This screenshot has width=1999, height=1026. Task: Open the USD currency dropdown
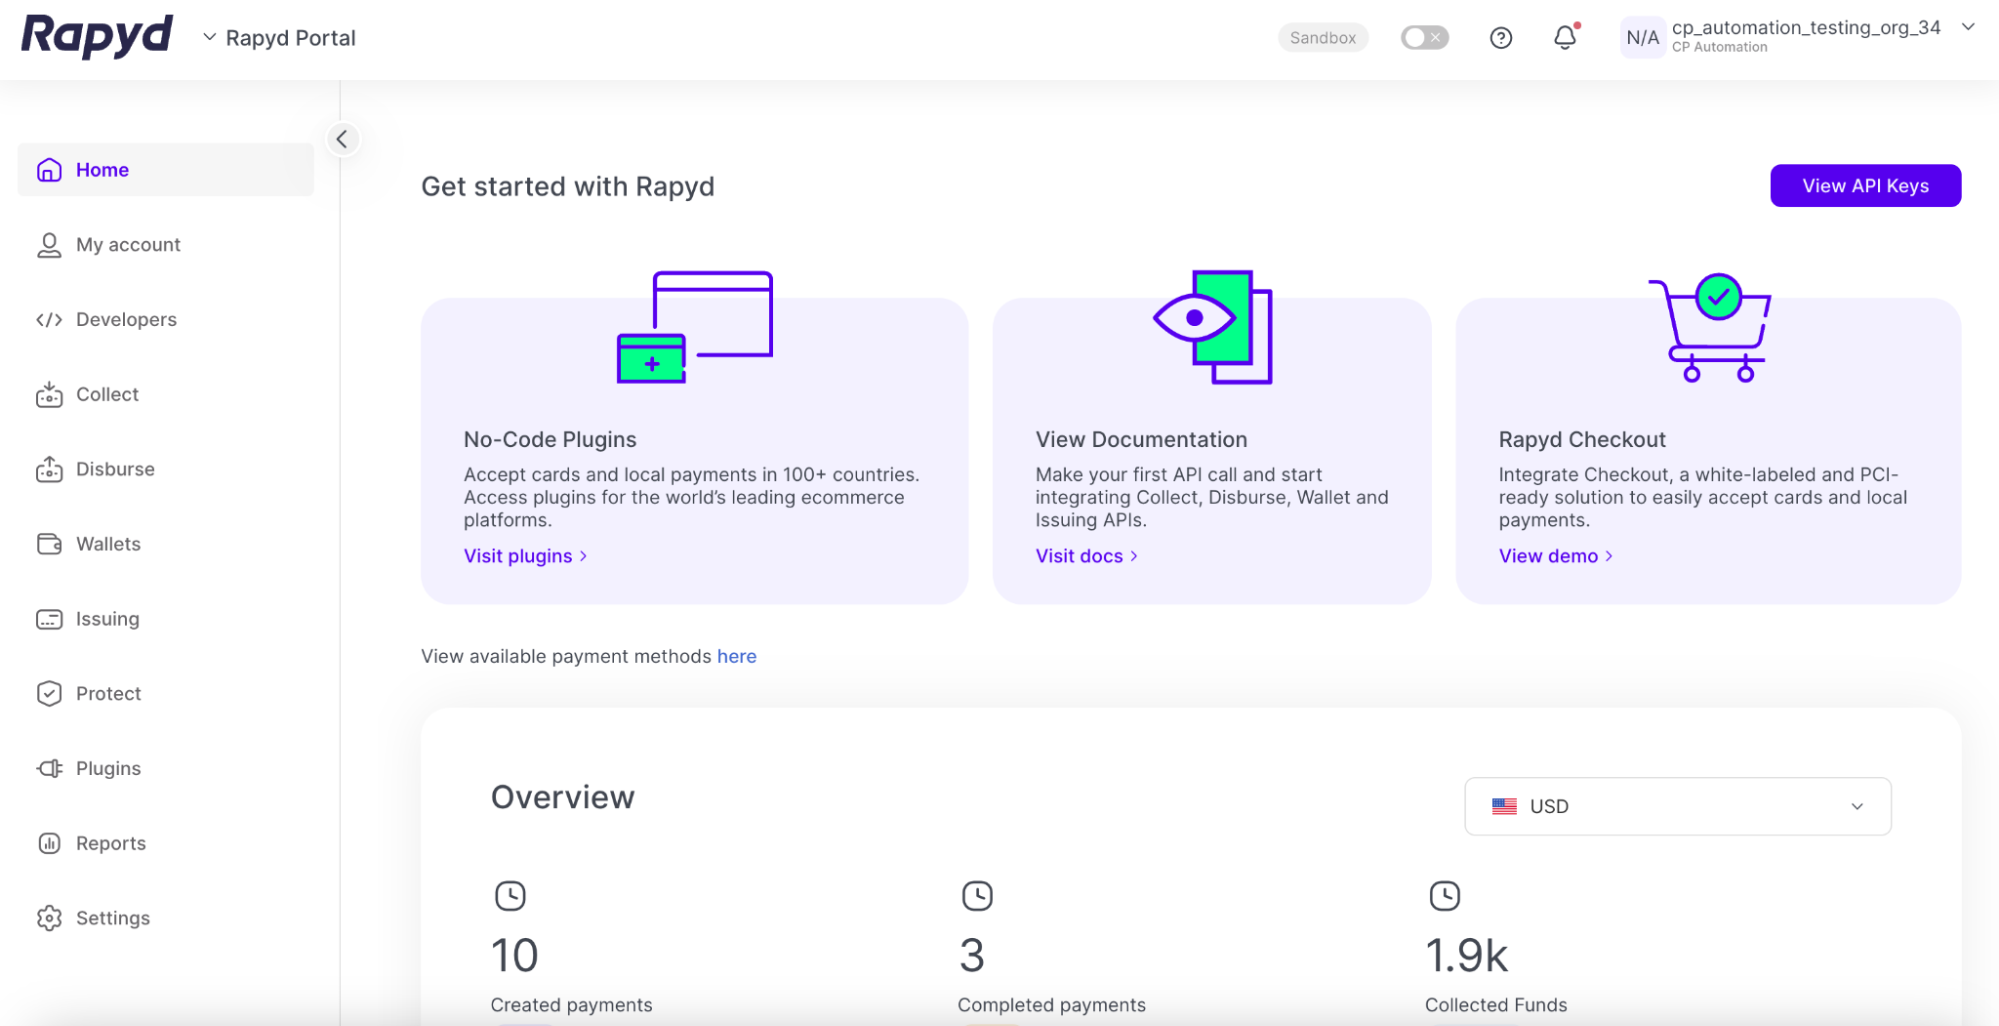tap(1677, 806)
